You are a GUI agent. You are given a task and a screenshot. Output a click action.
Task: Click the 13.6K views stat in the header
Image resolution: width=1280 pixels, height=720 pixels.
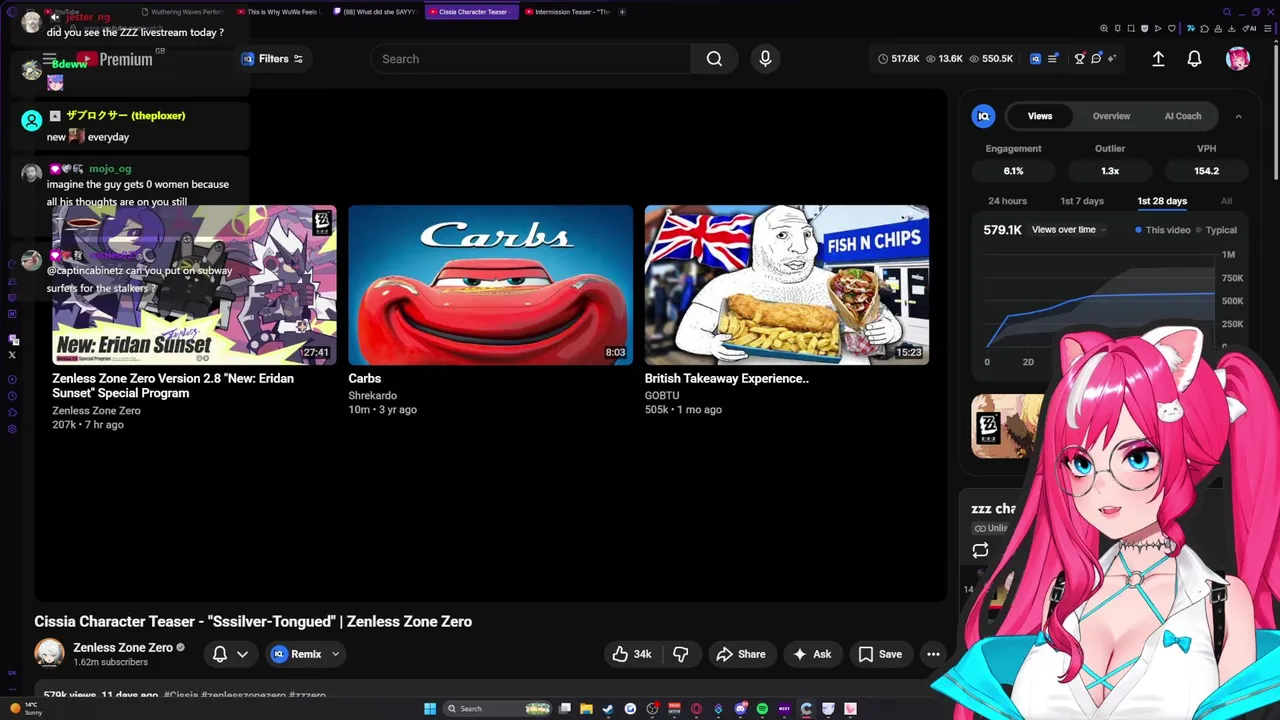944,59
